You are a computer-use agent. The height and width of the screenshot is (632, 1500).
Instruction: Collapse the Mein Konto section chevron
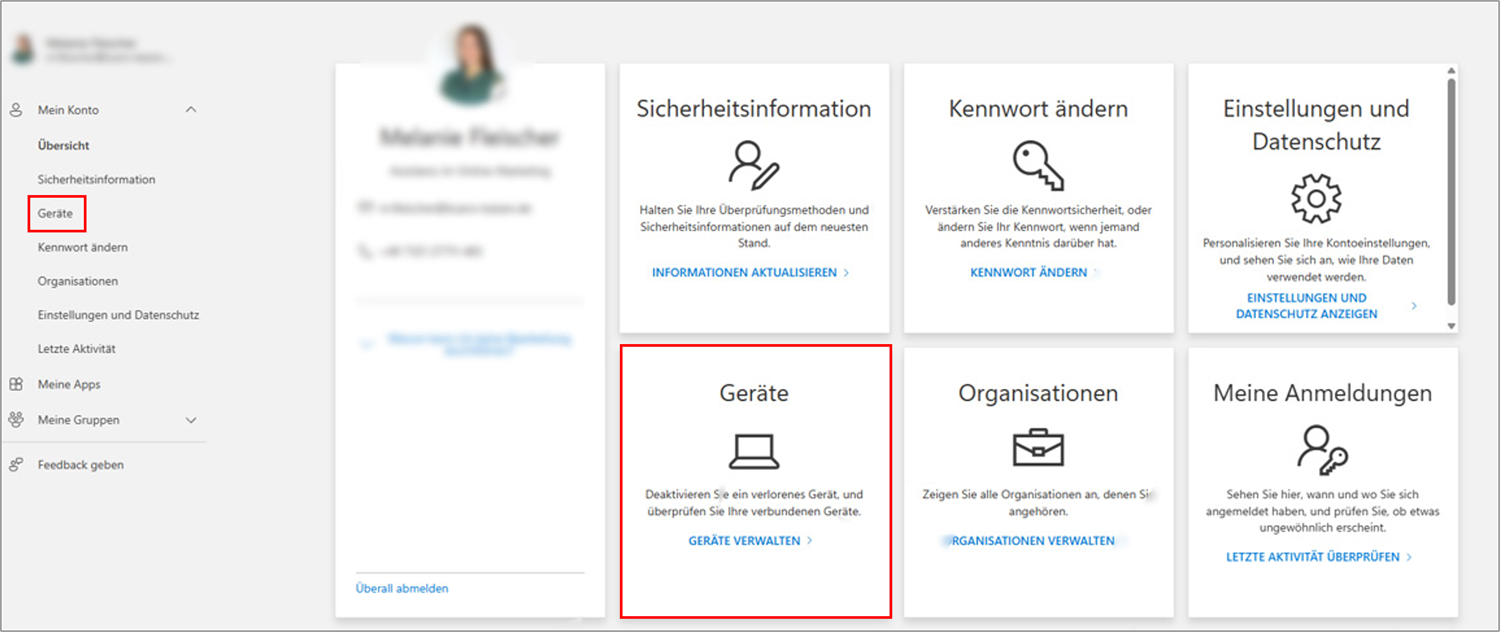pyautogui.click(x=191, y=110)
